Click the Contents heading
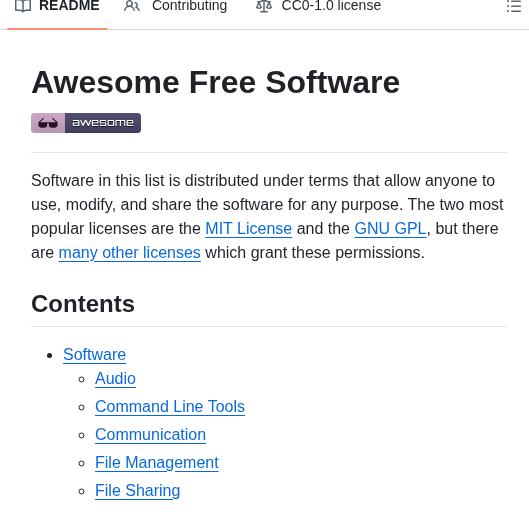529x512 pixels. tap(83, 304)
